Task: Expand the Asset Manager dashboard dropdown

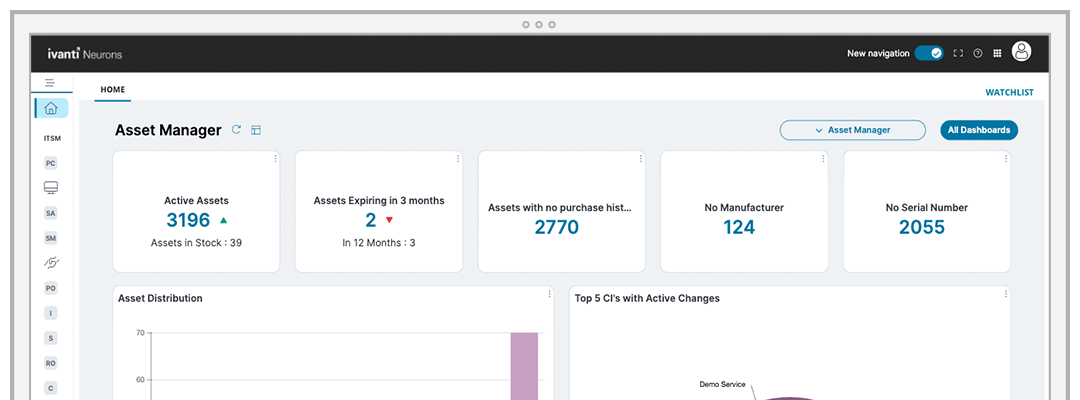Action: [x=852, y=130]
